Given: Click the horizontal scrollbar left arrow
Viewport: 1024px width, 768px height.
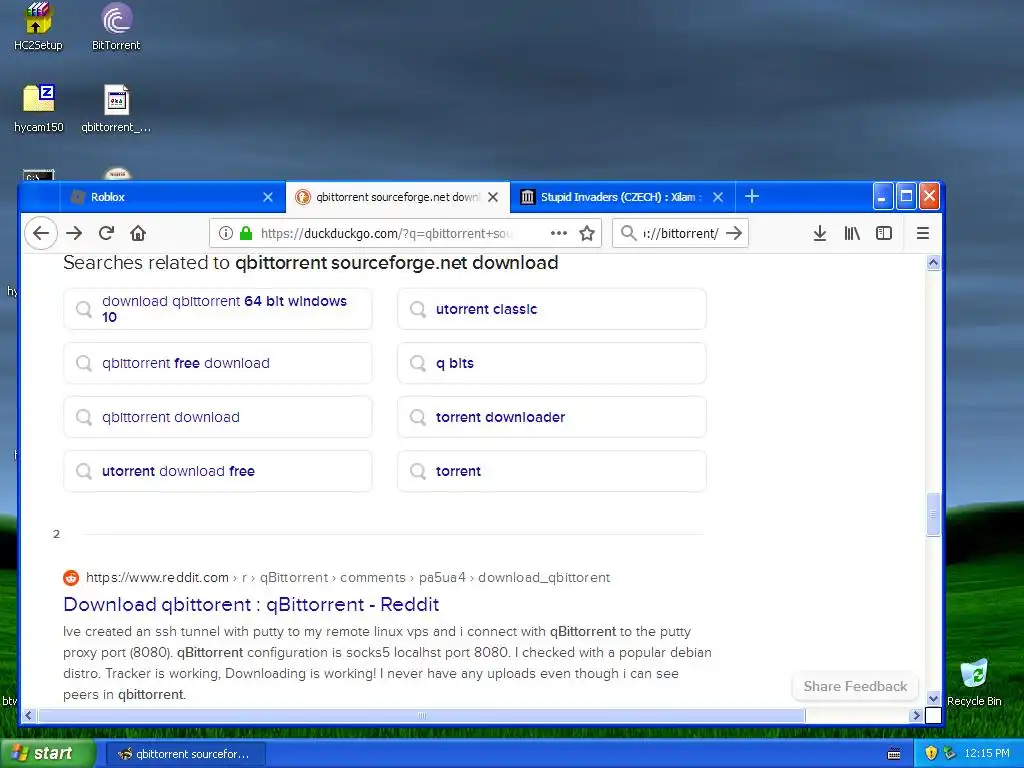Looking at the screenshot, I should [28, 715].
